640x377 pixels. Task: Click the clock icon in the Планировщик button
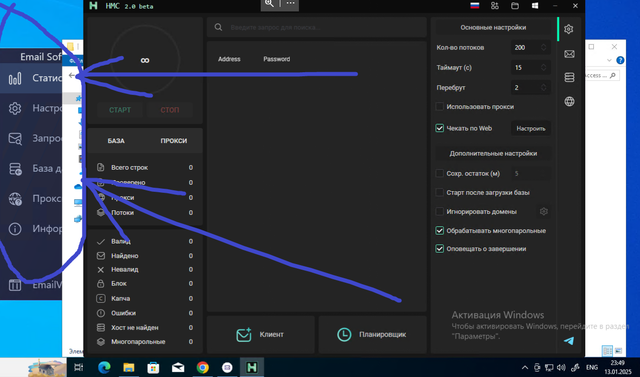pyautogui.click(x=344, y=335)
